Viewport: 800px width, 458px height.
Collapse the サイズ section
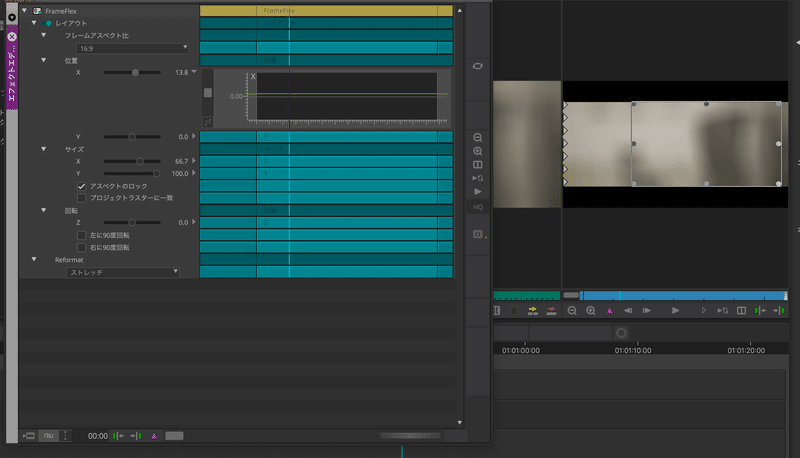tap(44, 149)
